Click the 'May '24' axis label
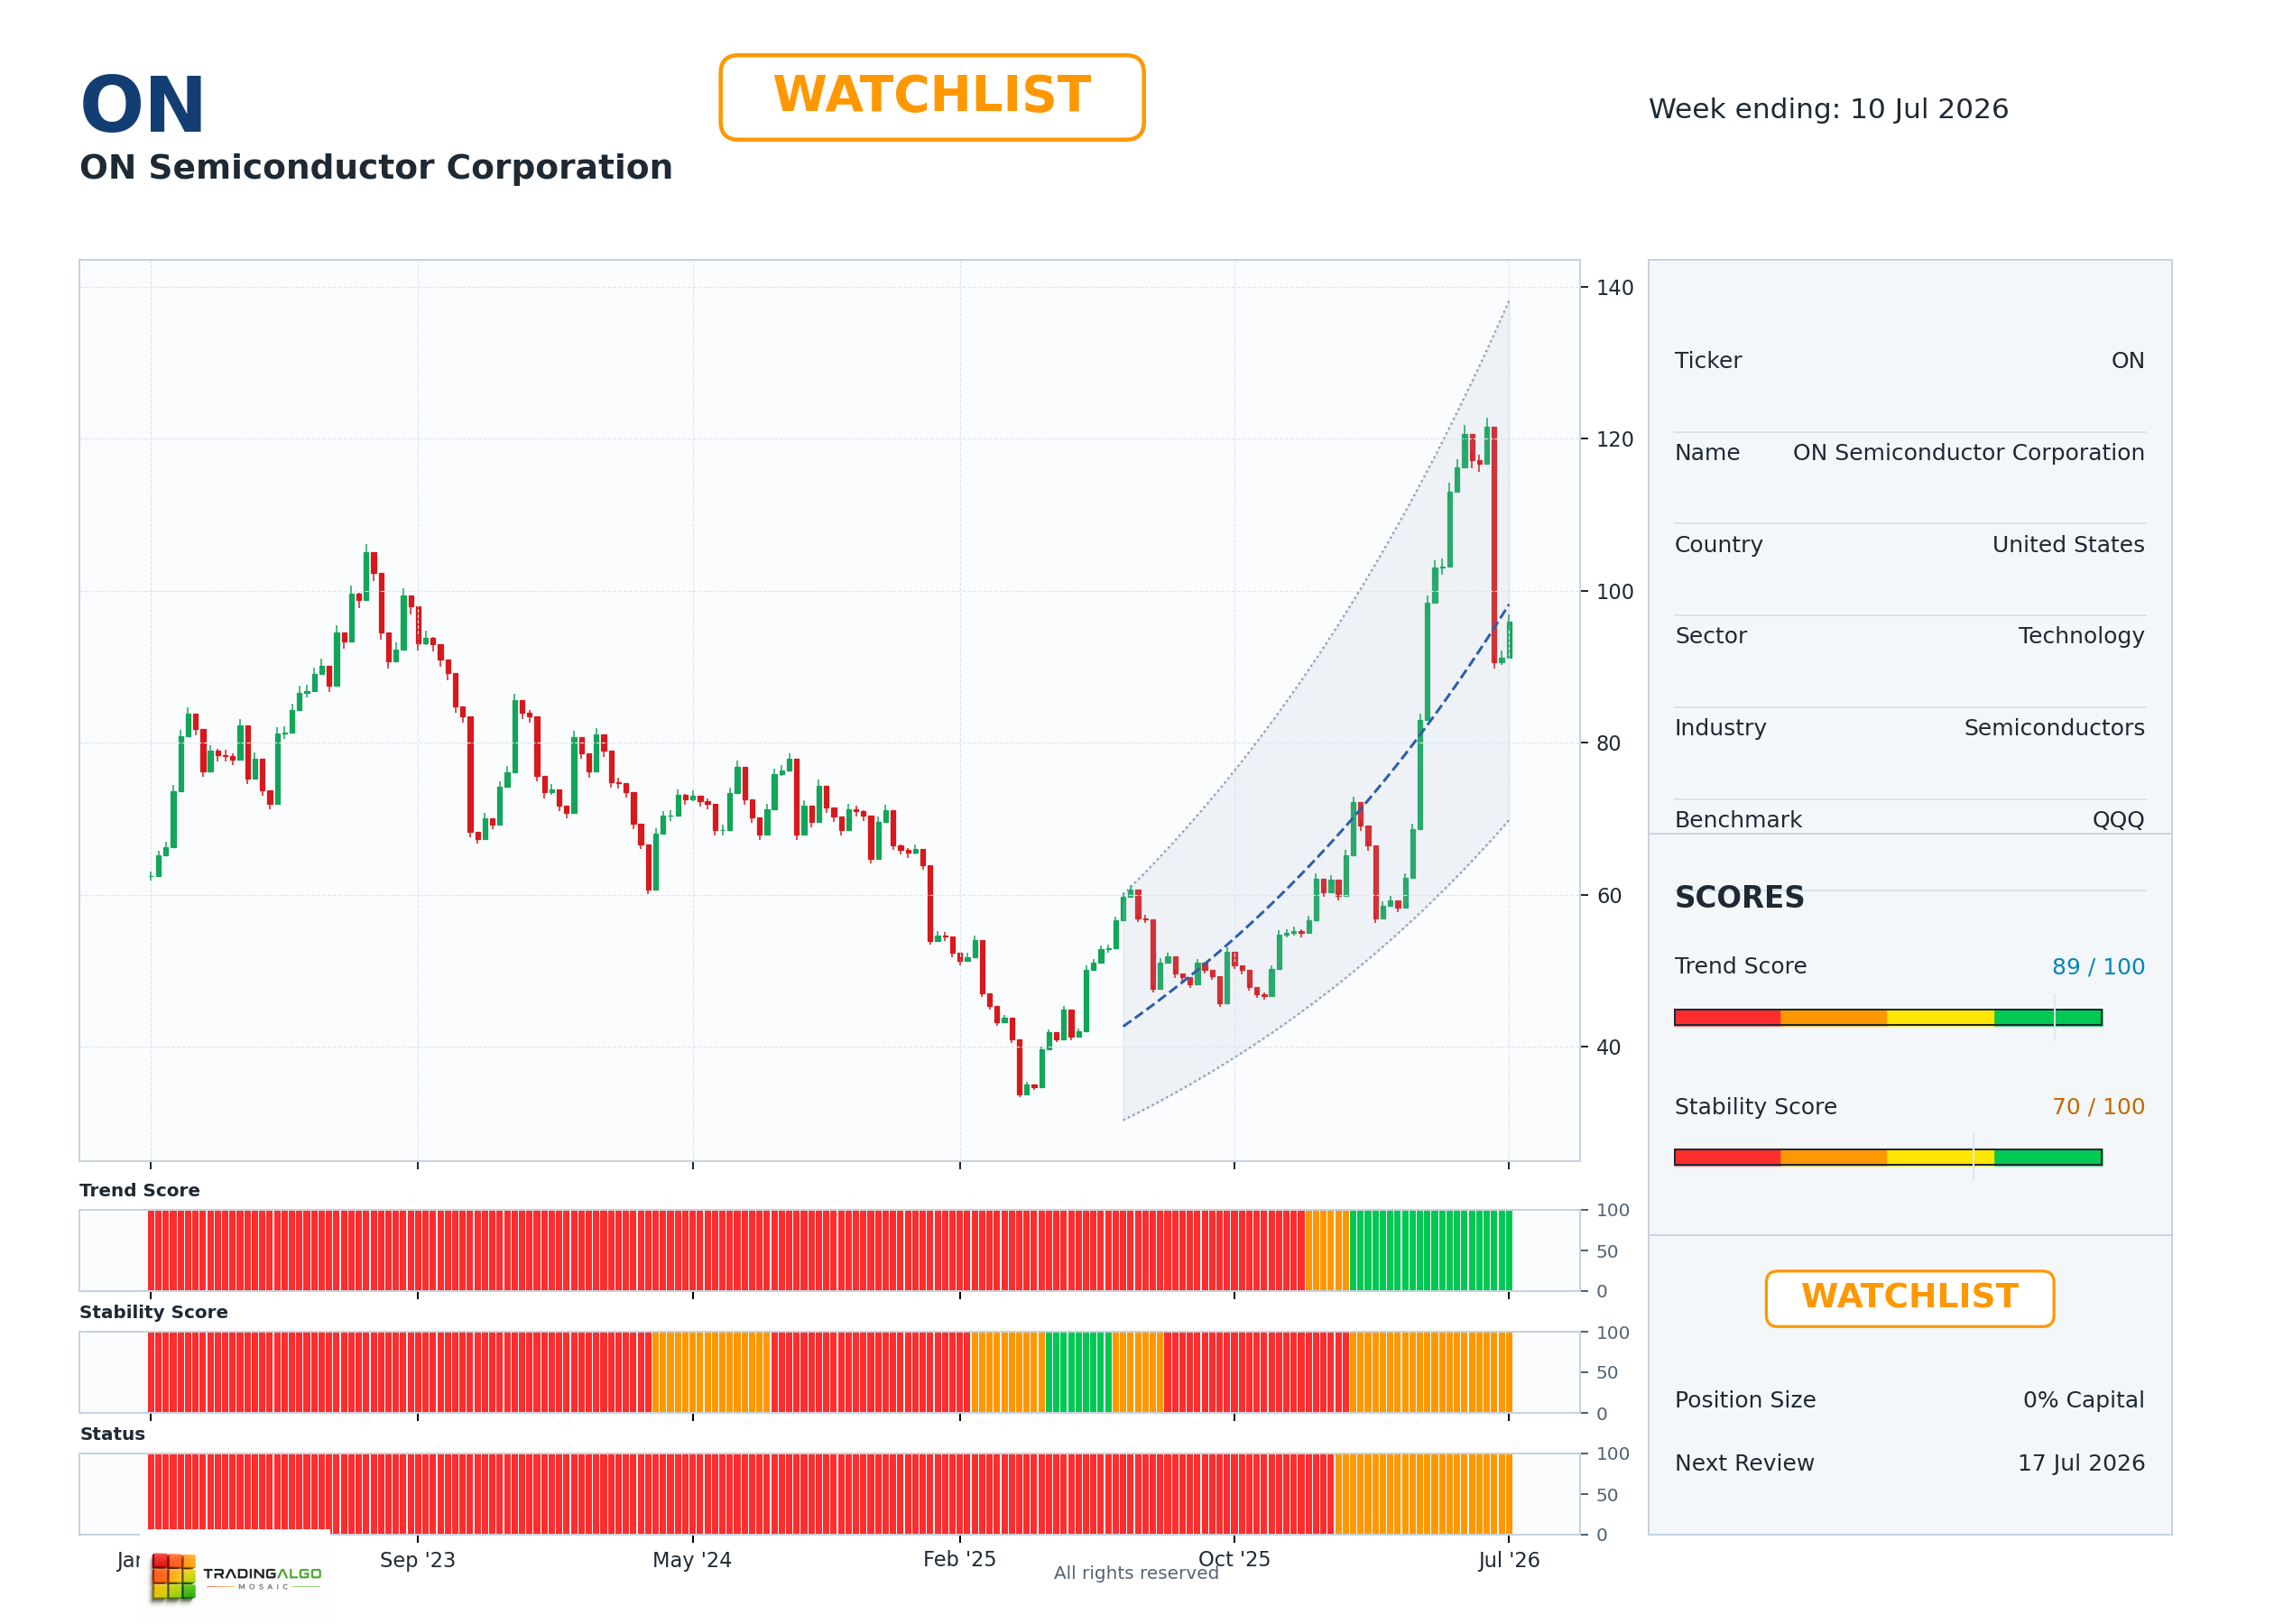Viewport: 2274px width, 1624px height. coord(692,1560)
